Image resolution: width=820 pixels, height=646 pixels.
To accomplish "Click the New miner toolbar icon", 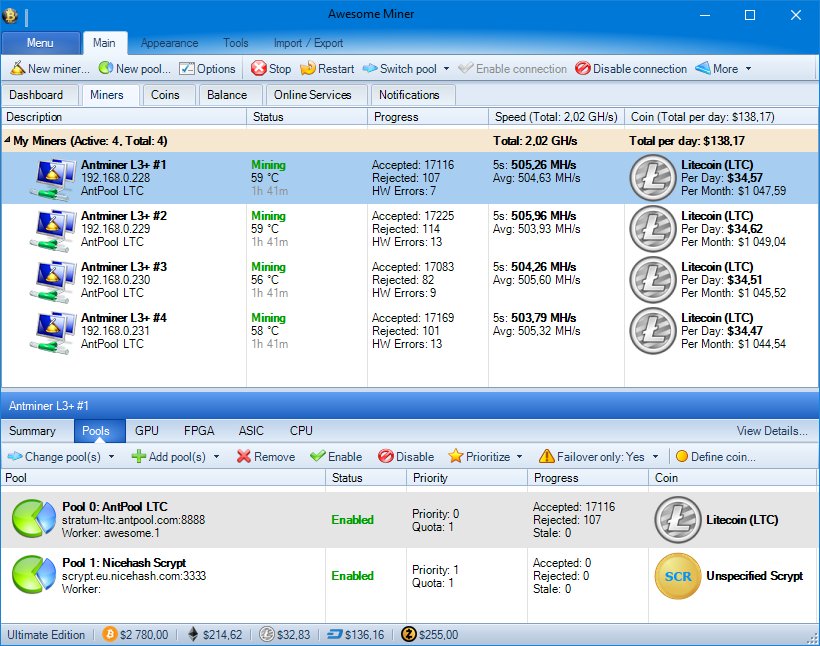I will 18,68.
